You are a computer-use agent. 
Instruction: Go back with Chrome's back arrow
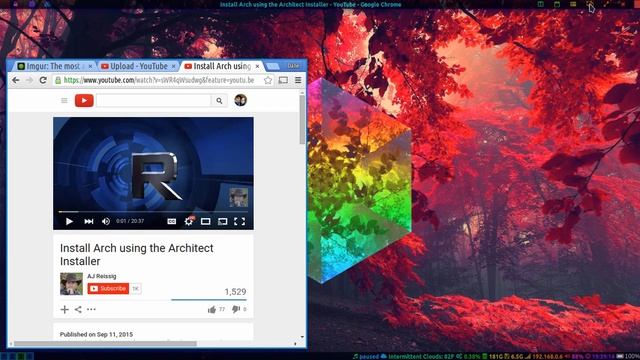click(16, 80)
